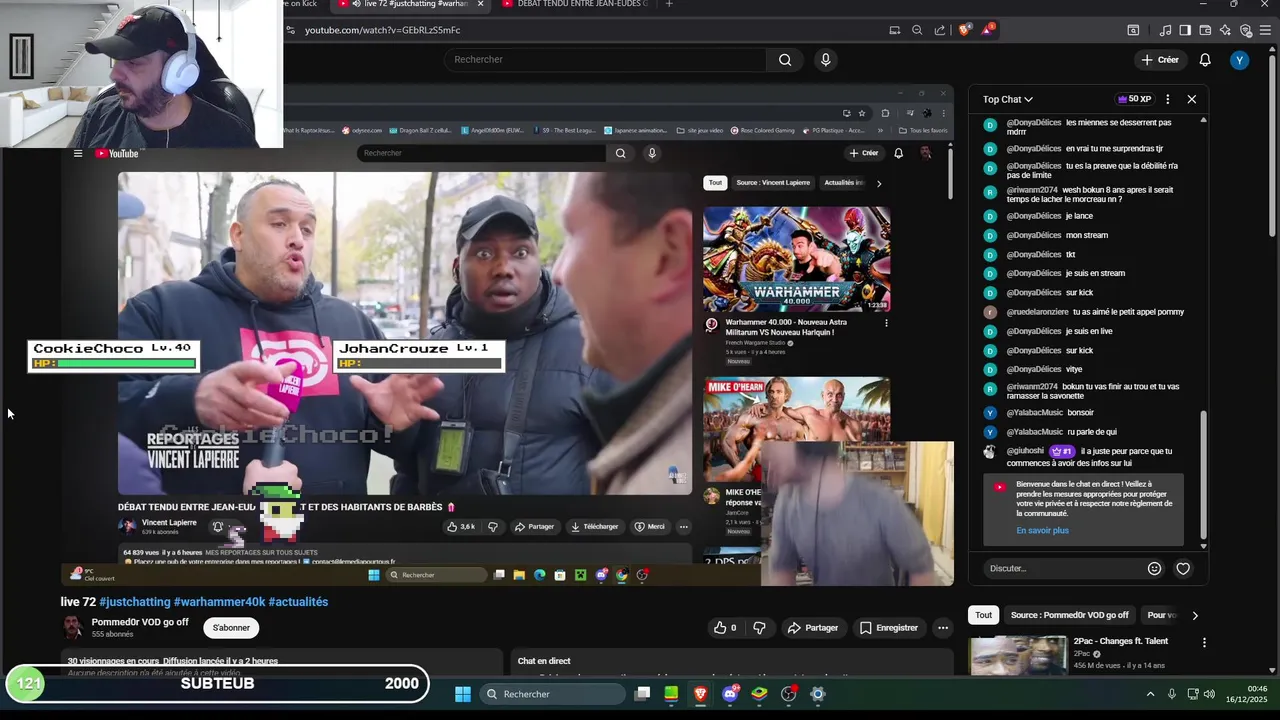
Task: Open the Leo AI sparkle icon
Action: tap(1225, 30)
